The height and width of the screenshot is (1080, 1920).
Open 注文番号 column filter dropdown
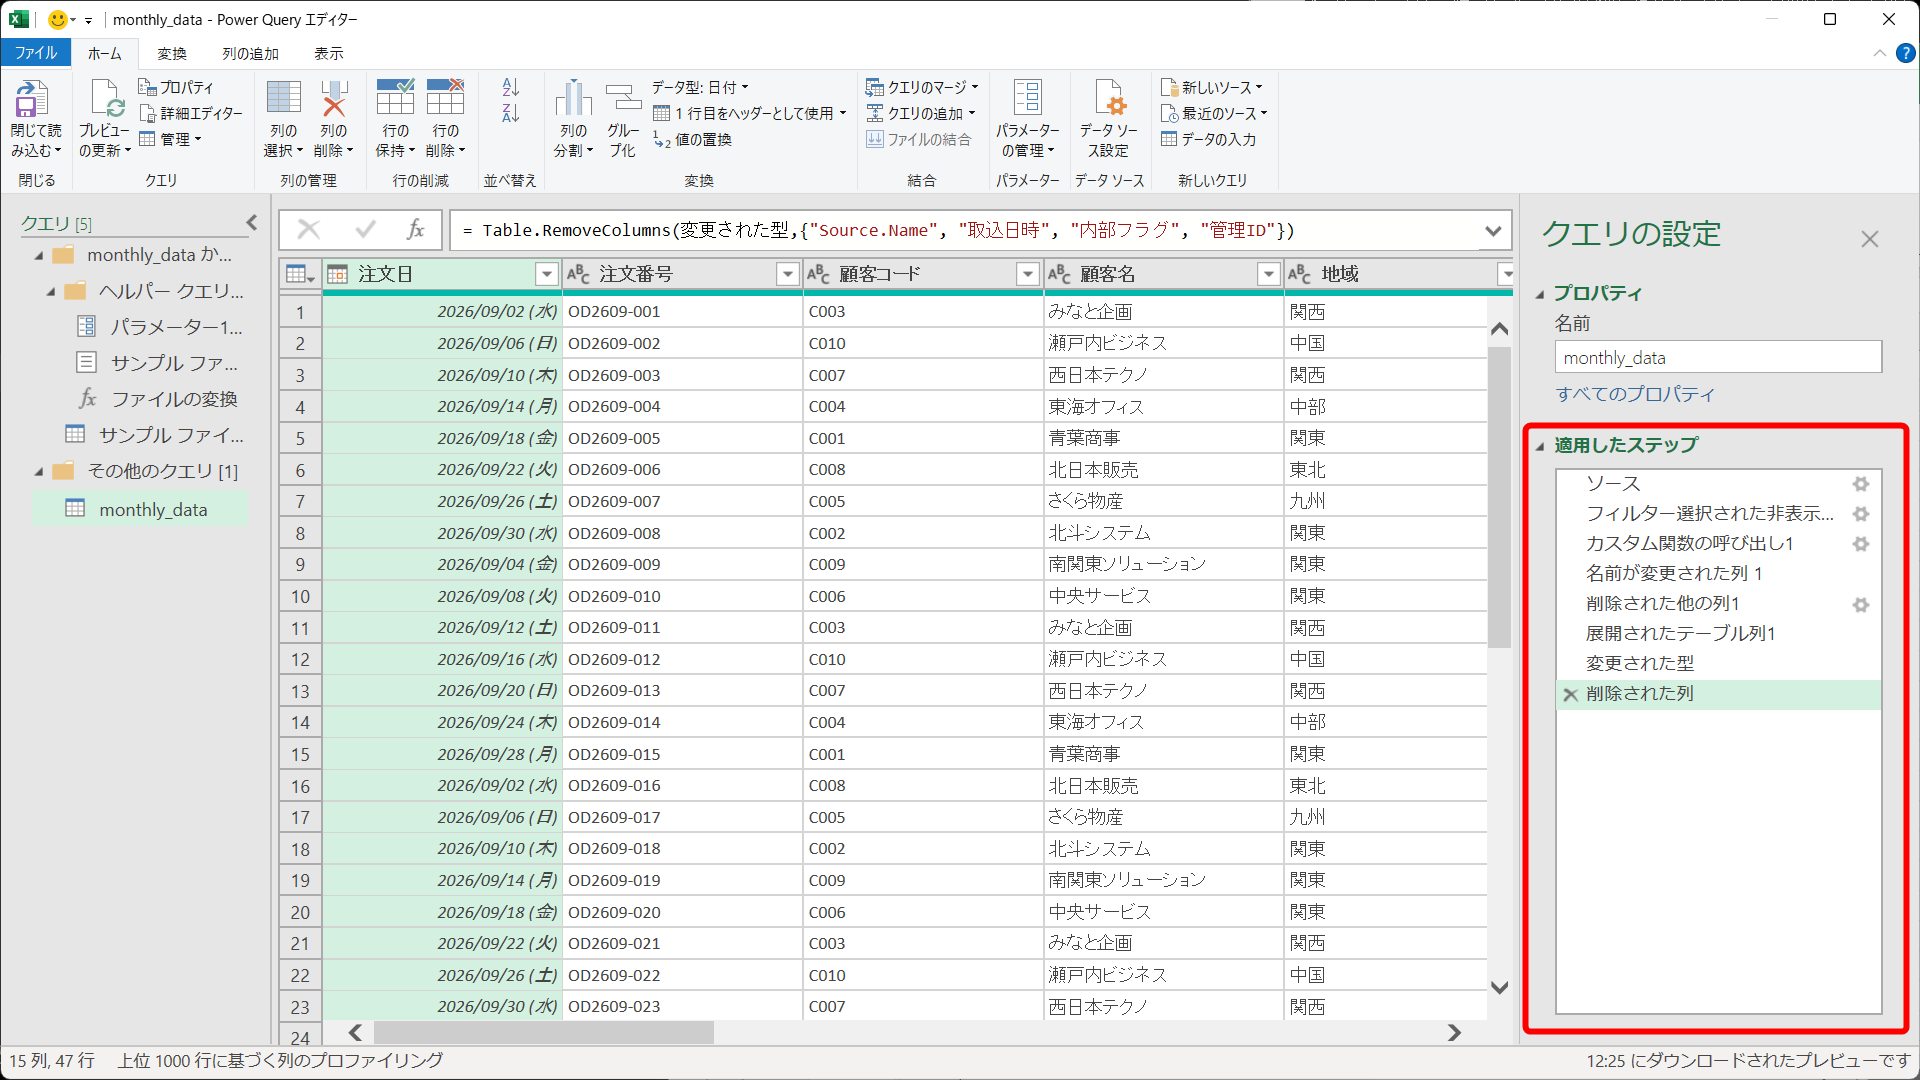tap(787, 274)
